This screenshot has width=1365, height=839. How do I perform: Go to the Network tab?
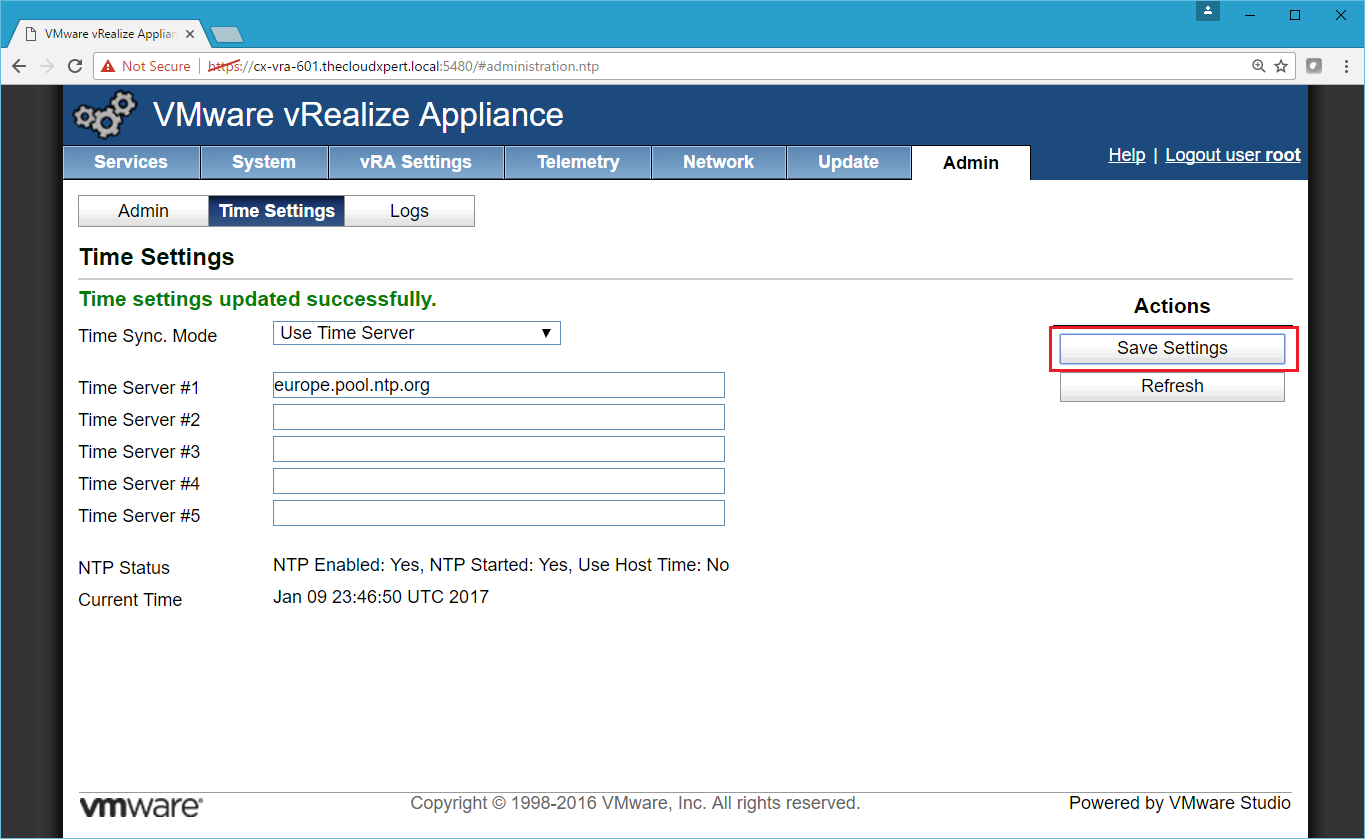click(x=718, y=162)
